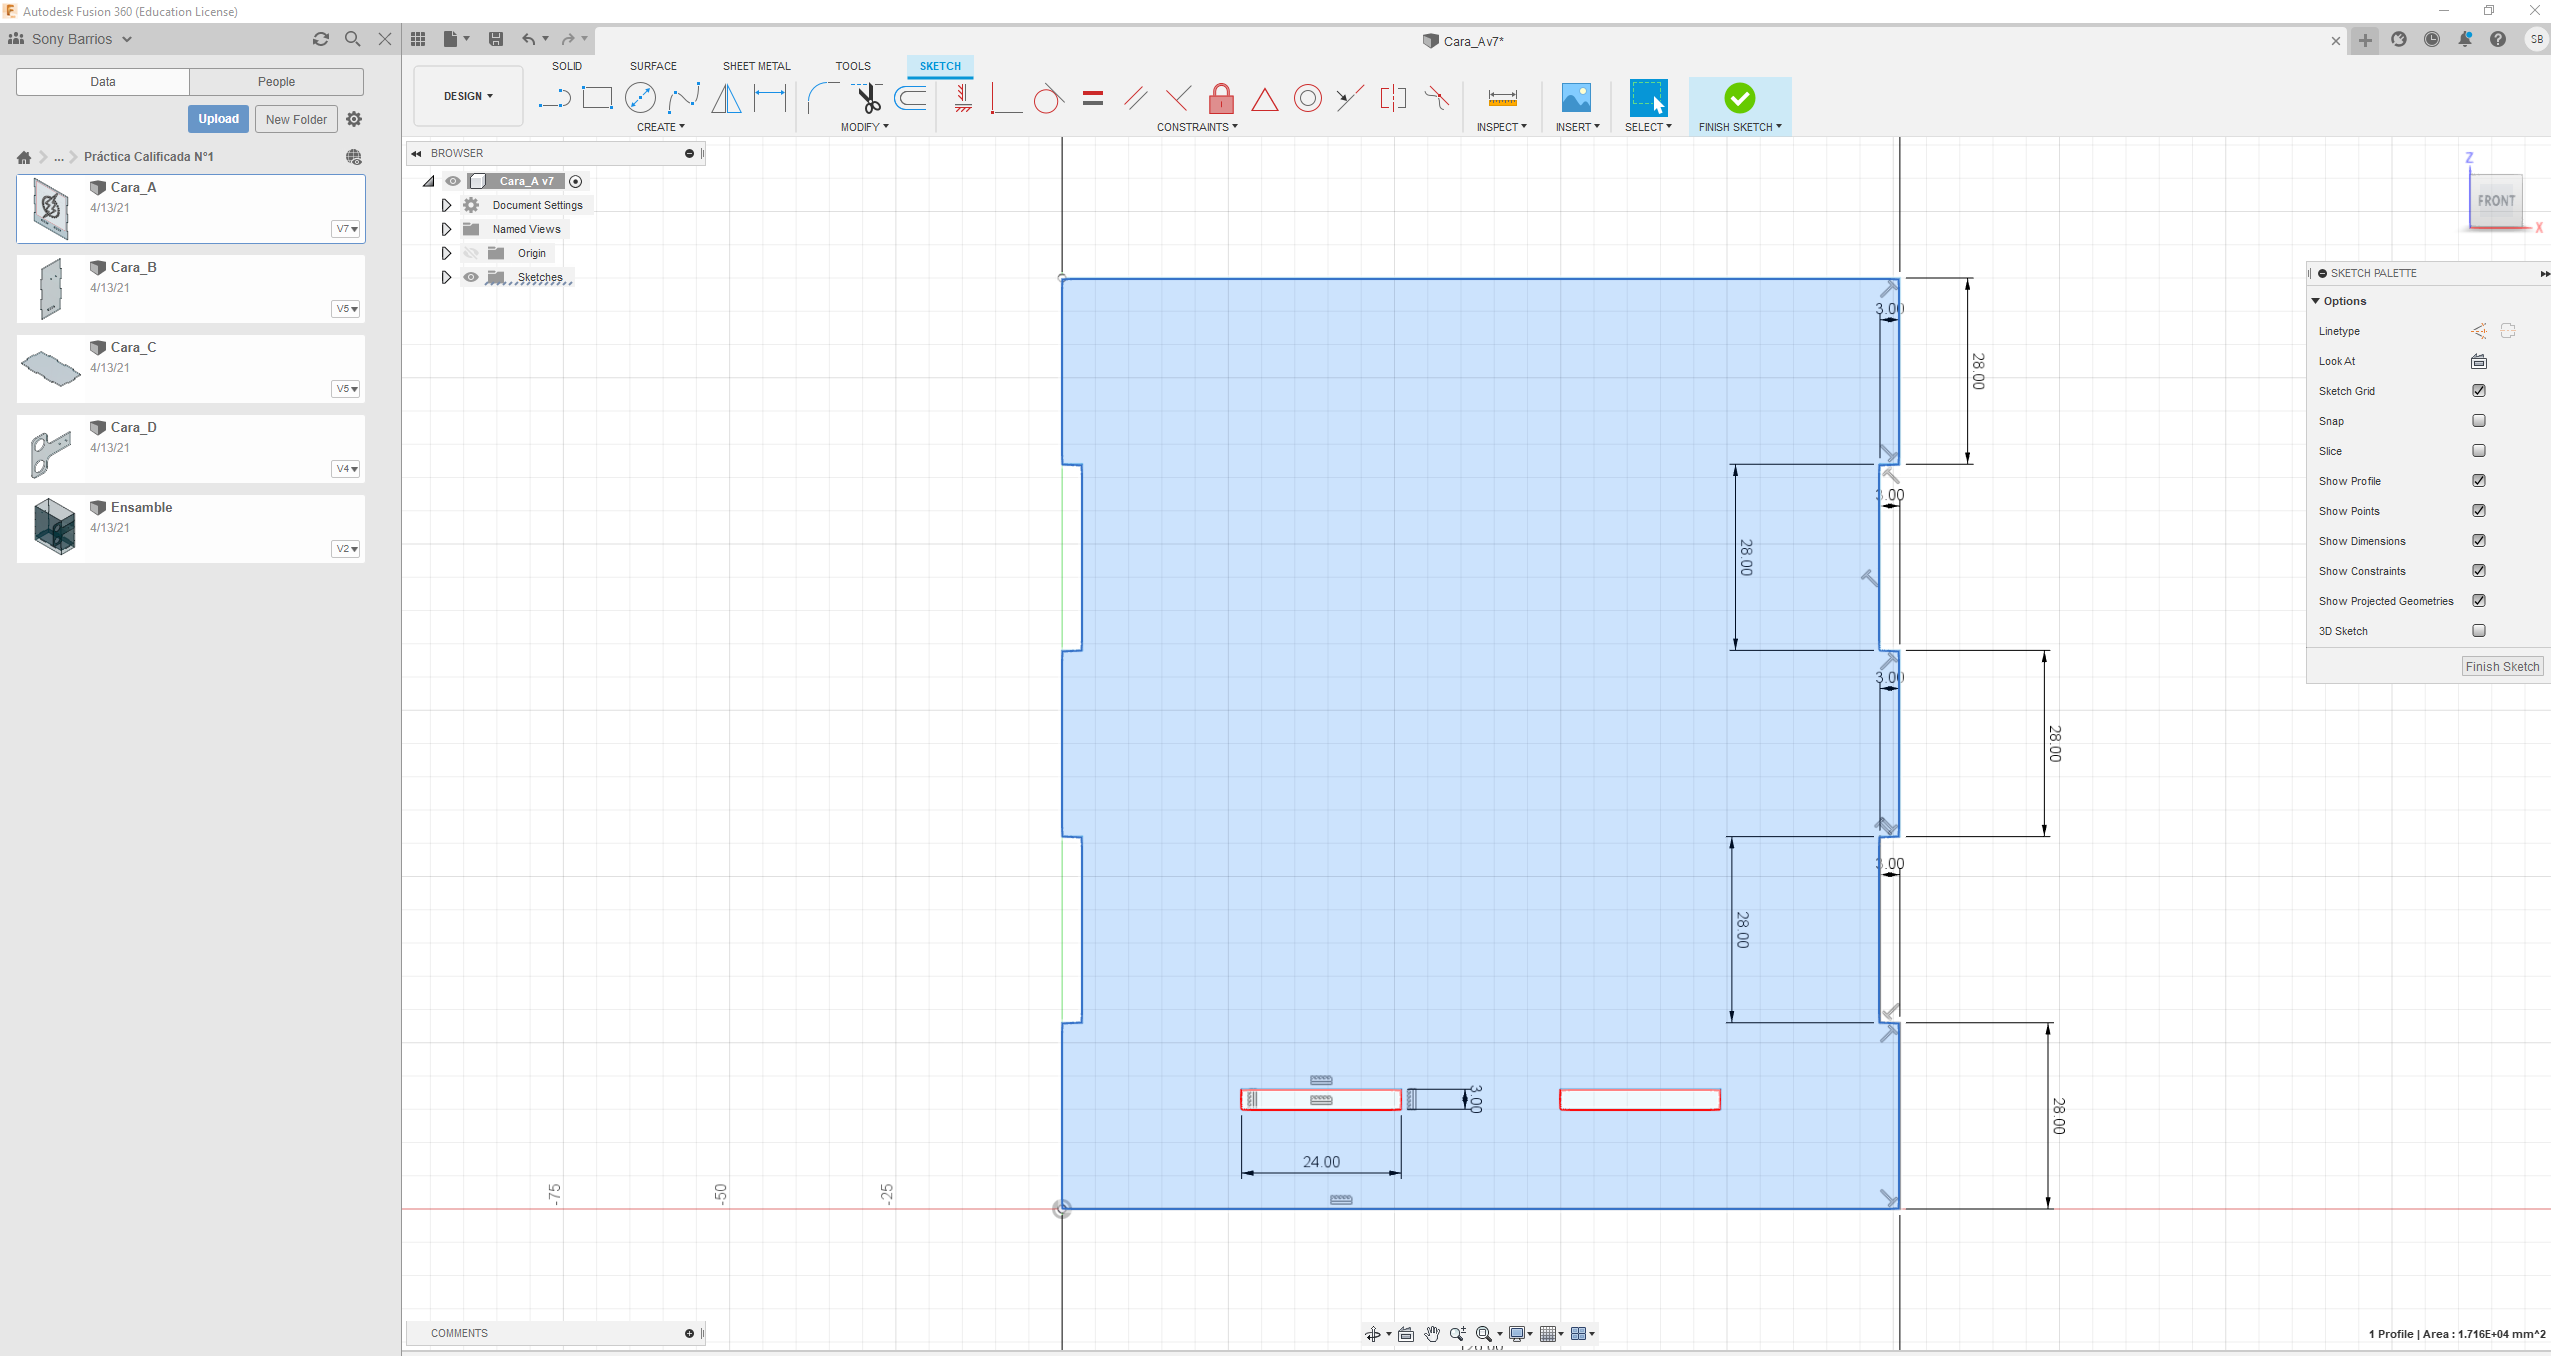This screenshot has width=2551, height=1356.
Task: Apply the Tangent constraint
Action: [1048, 98]
